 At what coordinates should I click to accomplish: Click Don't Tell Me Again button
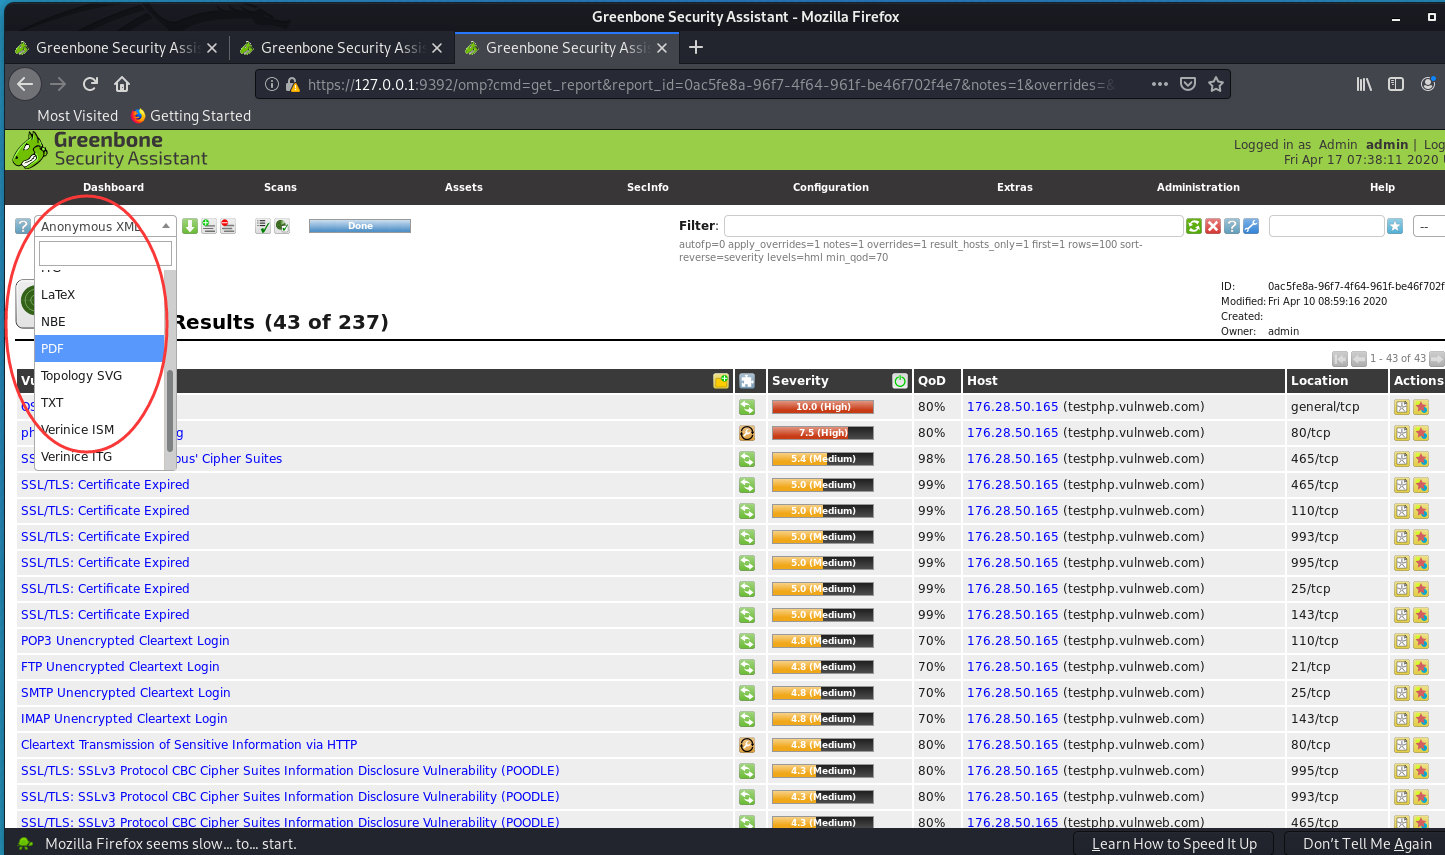(x=1367, y=844)
